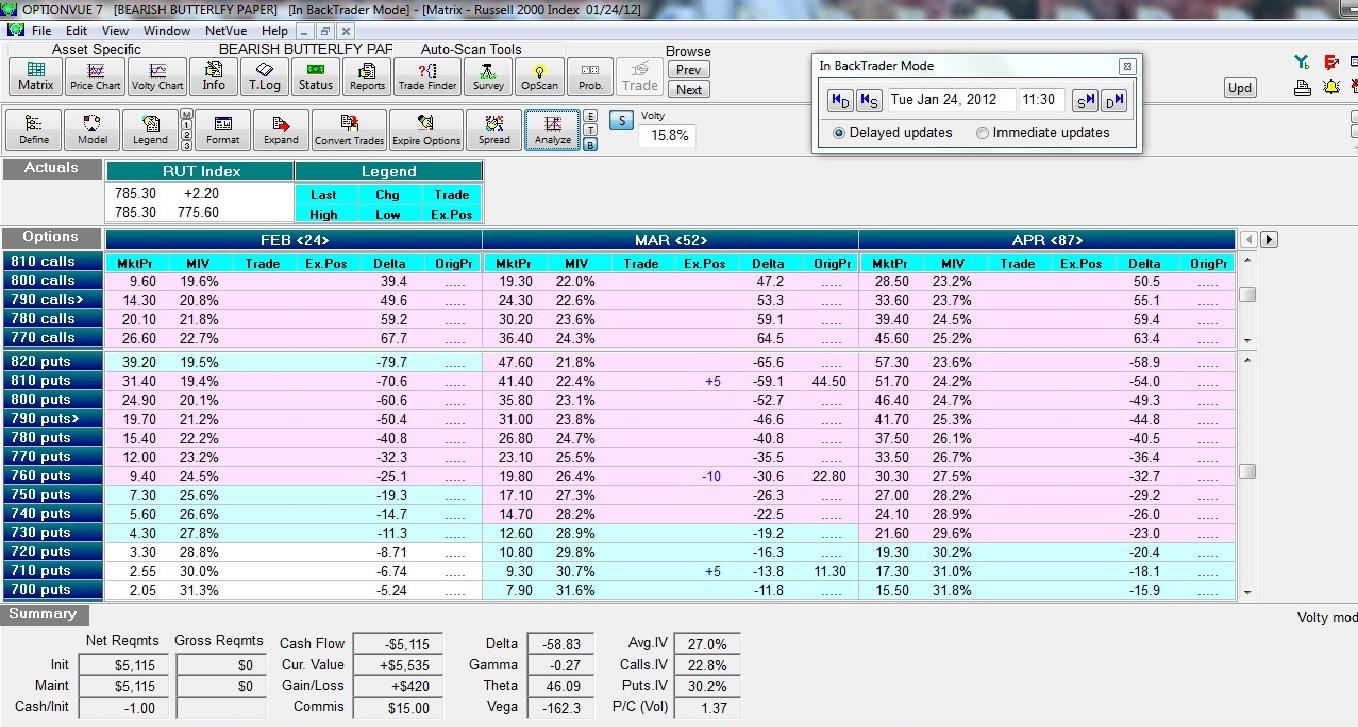Screen dimensions: 1358x727
Task: Click the MAR <52> column header
Action: coord(670,240)
